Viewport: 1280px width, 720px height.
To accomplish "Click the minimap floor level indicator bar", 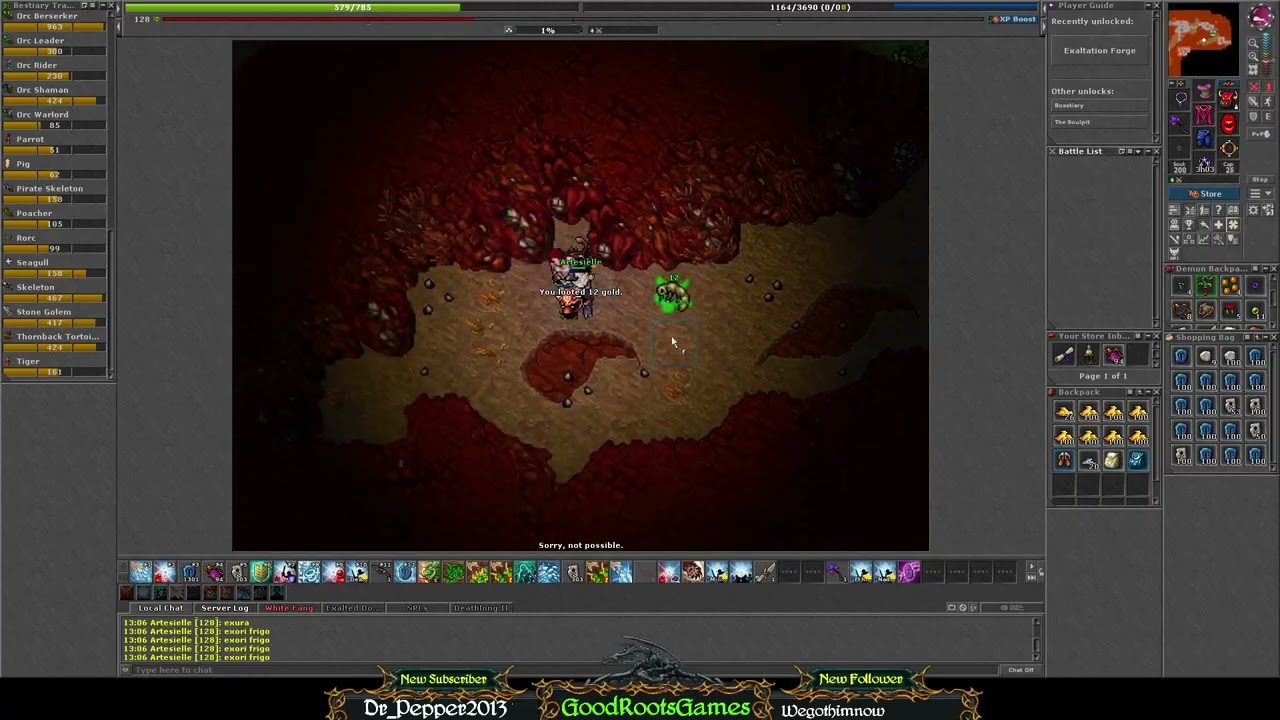I will click(1267, 54).
